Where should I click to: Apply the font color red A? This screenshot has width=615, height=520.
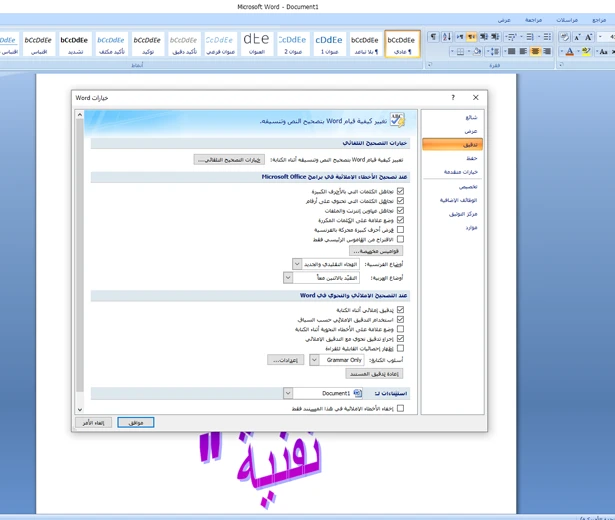click(570, 51)
